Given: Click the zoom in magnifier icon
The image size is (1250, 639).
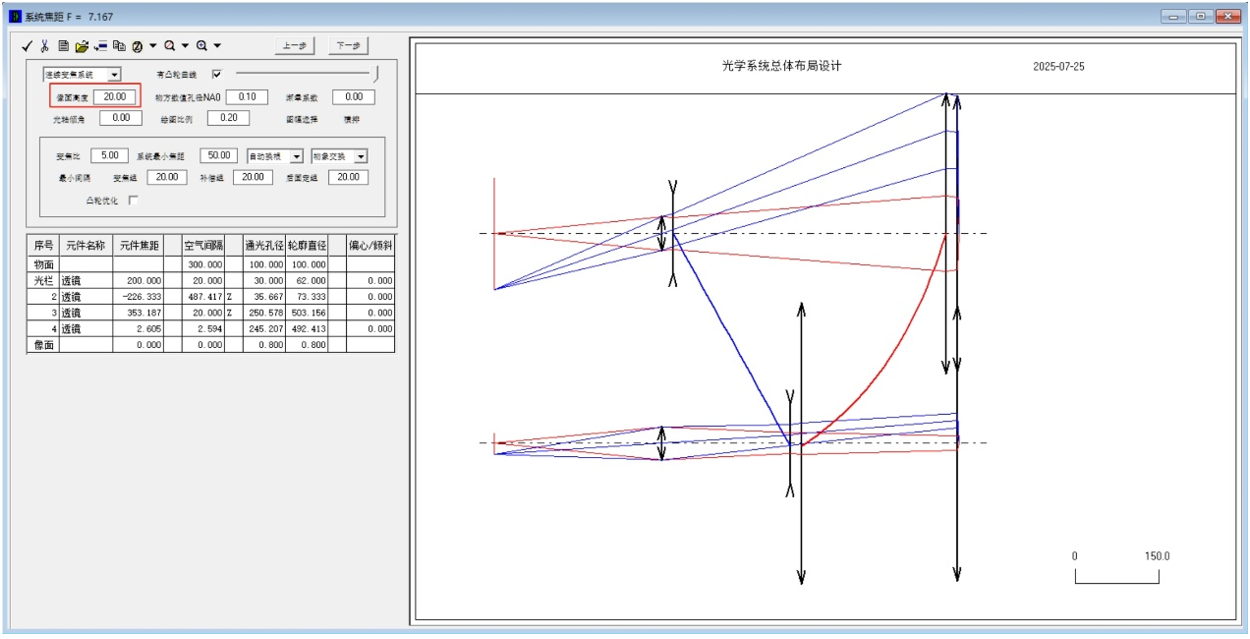Looking at the screenshot, I should (202, 46).
